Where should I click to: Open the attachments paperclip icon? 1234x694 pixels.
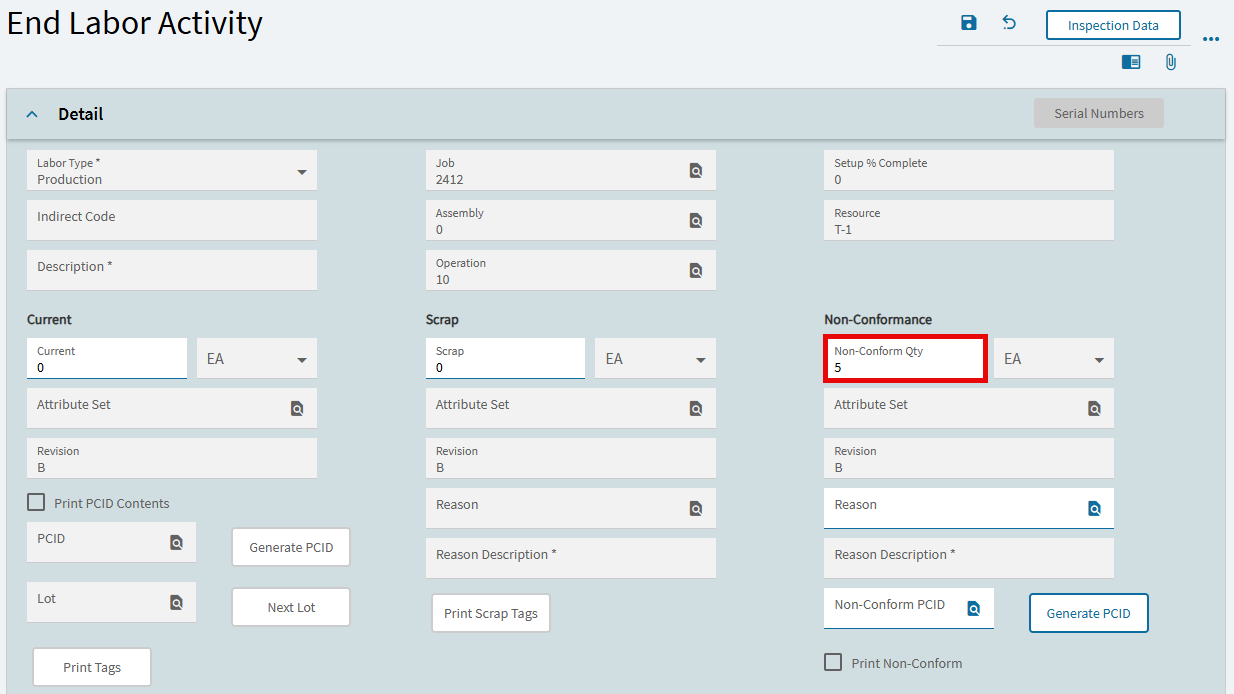point(1170,62)
